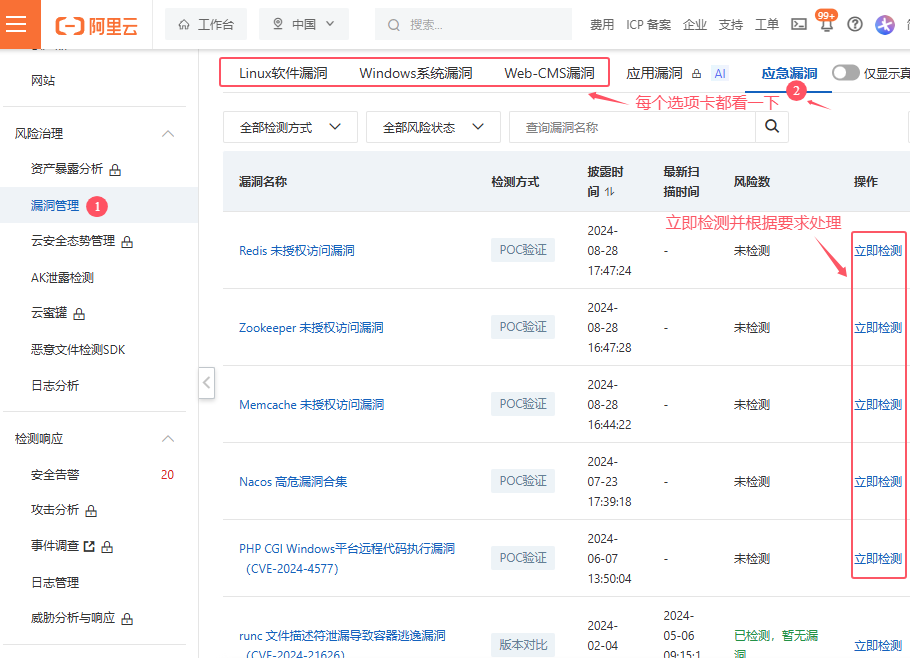Open the 费用 top menu
The width and height of the screenshot is (910, 658).
602,24
